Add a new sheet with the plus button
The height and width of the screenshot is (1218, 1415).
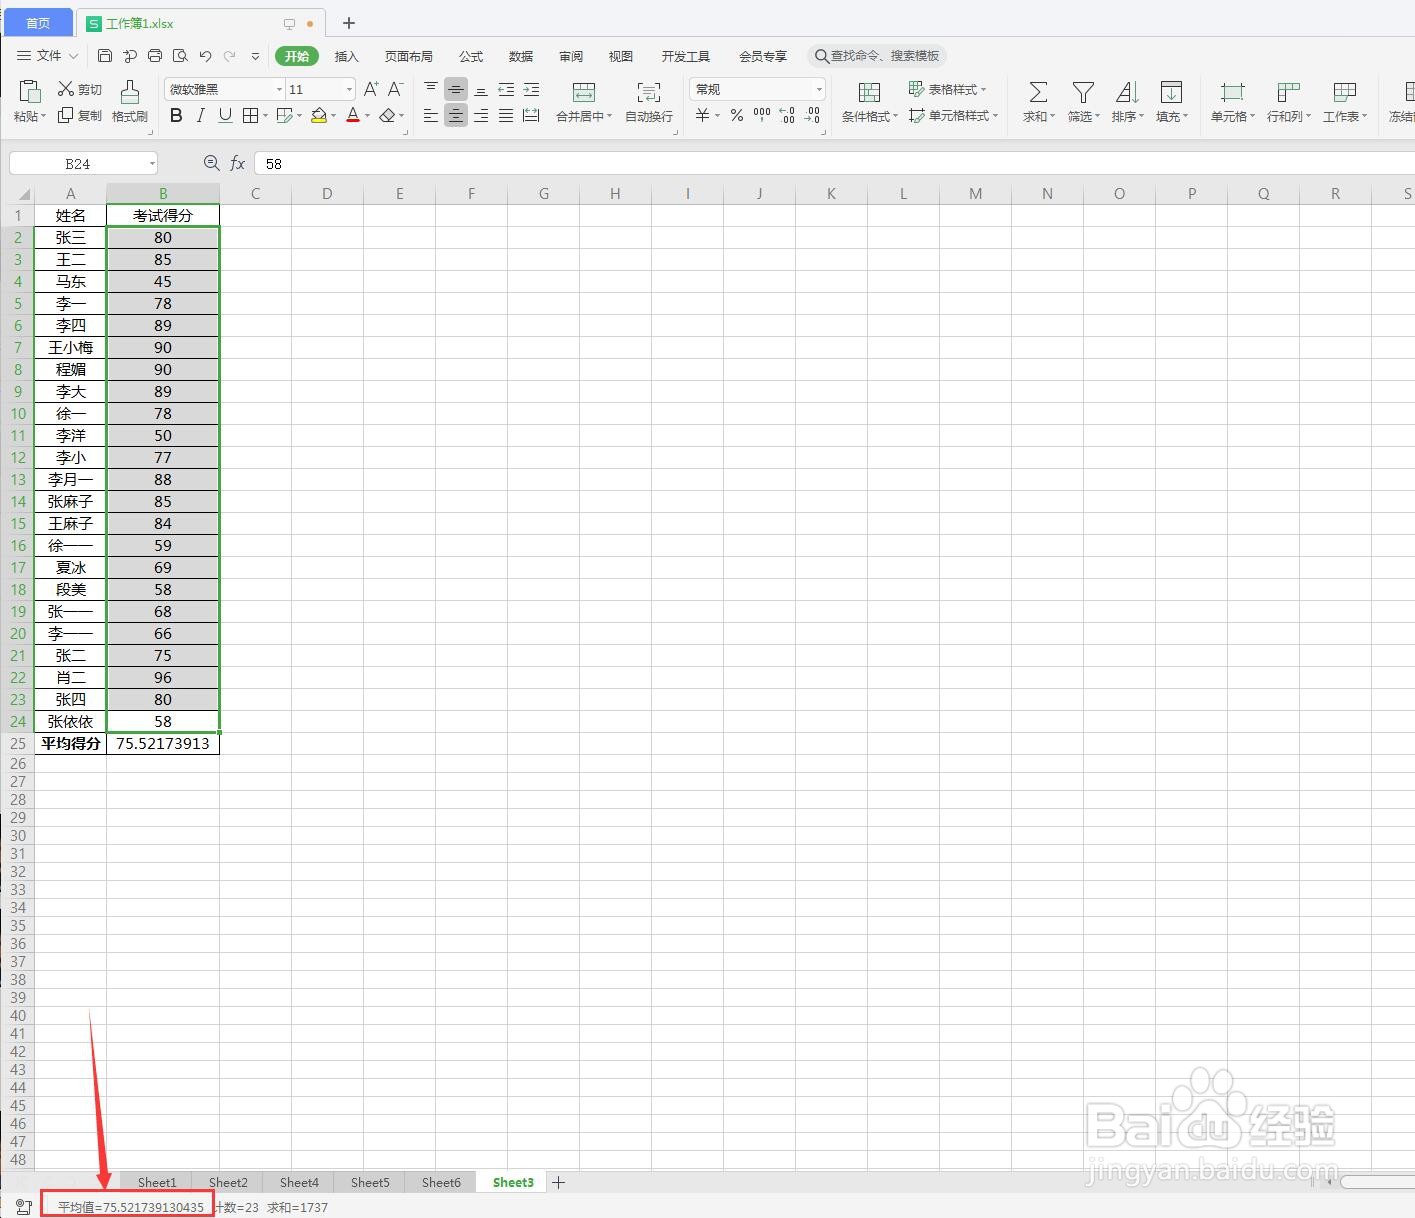click(559, 1182)
